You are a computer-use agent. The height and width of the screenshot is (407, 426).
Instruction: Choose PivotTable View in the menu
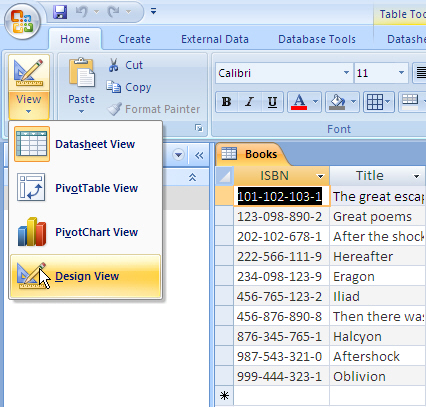[85, 188]
